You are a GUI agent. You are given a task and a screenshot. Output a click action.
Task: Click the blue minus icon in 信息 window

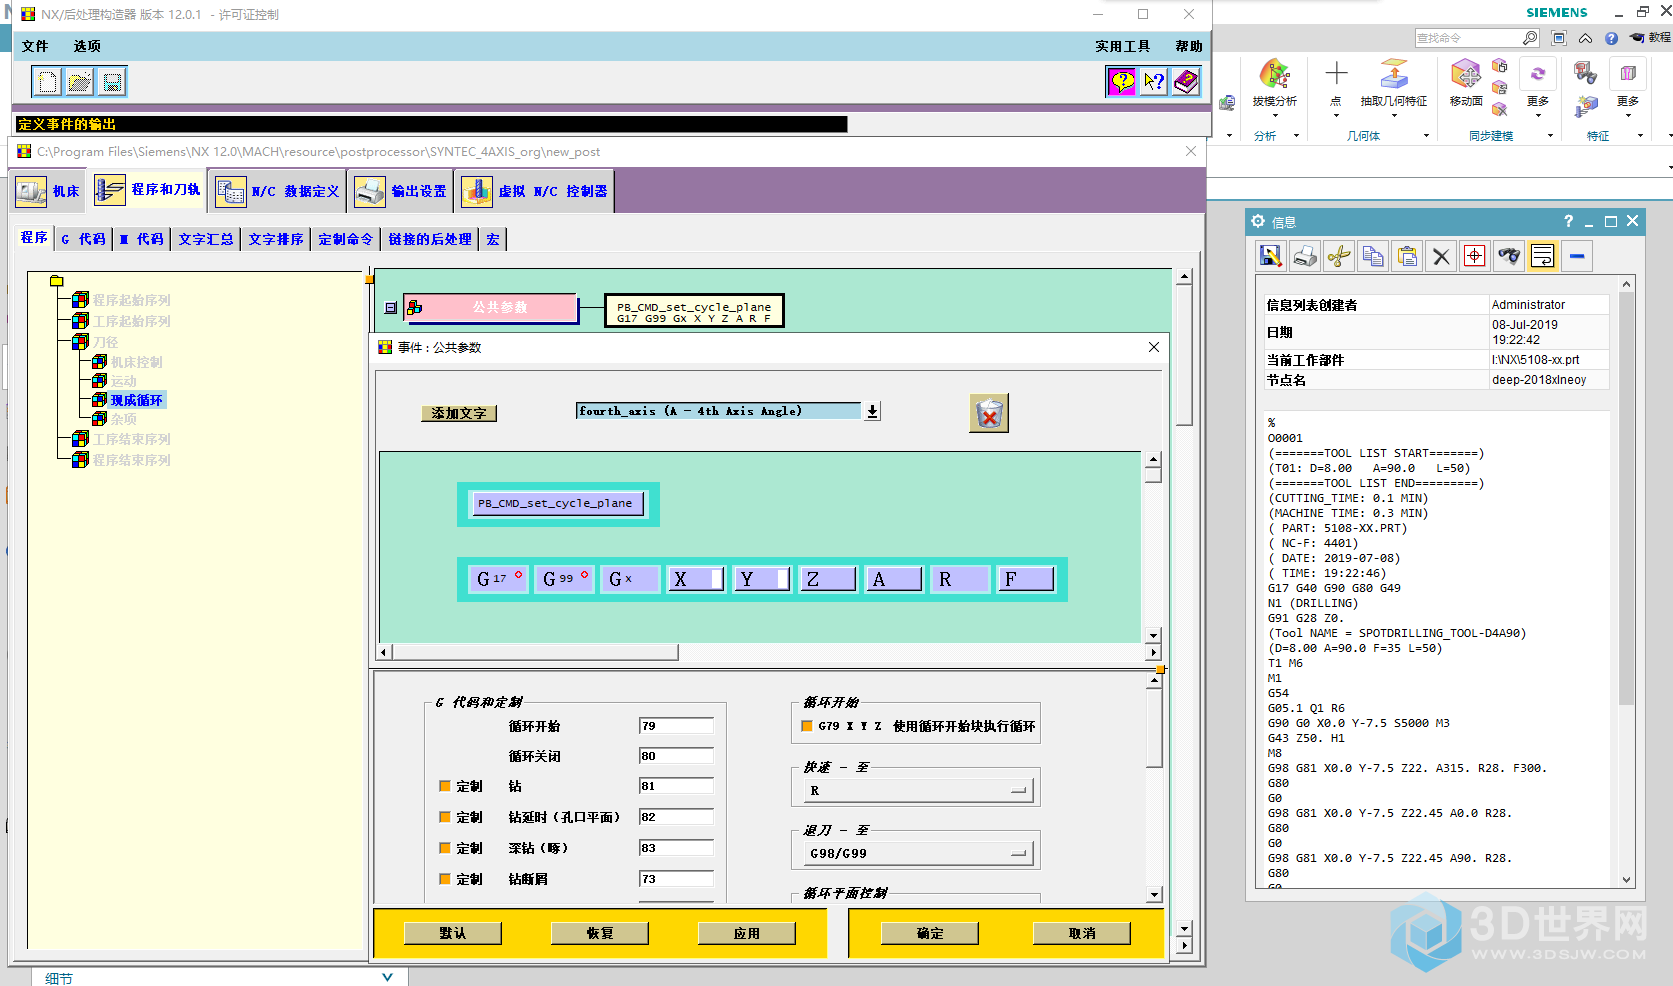[1577, 257]
